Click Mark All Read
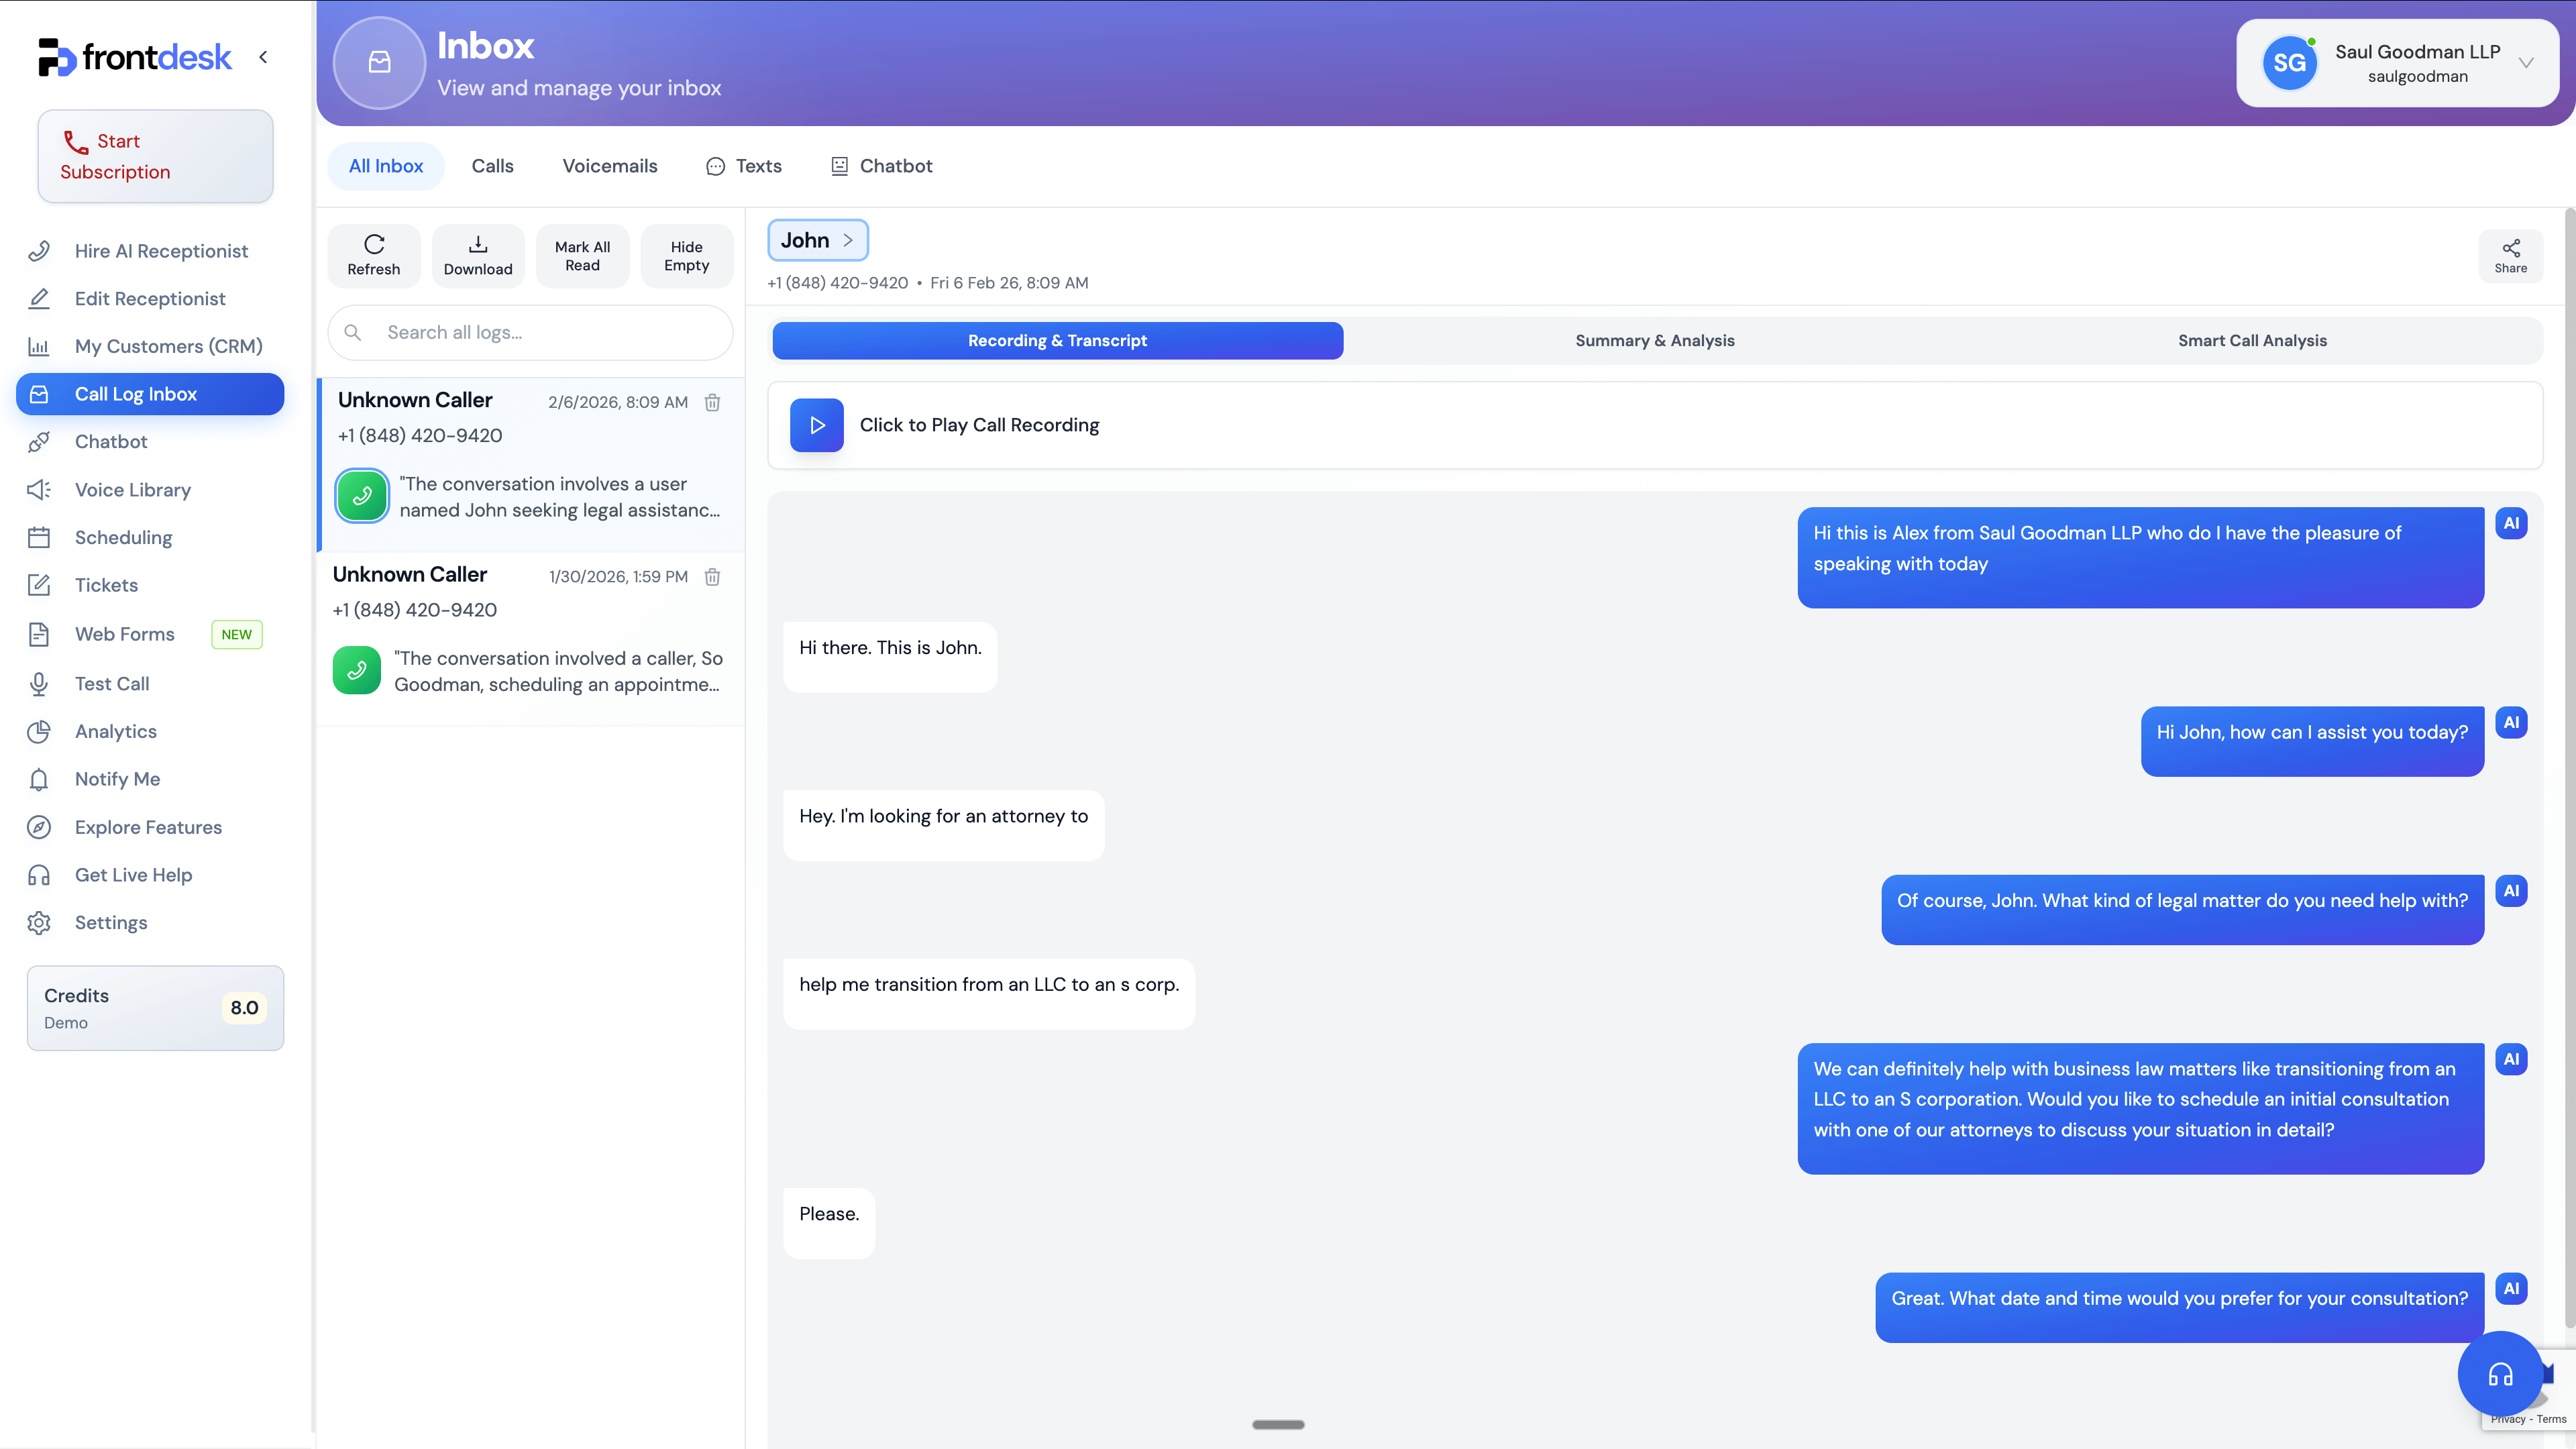The width and height of the screenshot is (2576, 1449). 582,256
